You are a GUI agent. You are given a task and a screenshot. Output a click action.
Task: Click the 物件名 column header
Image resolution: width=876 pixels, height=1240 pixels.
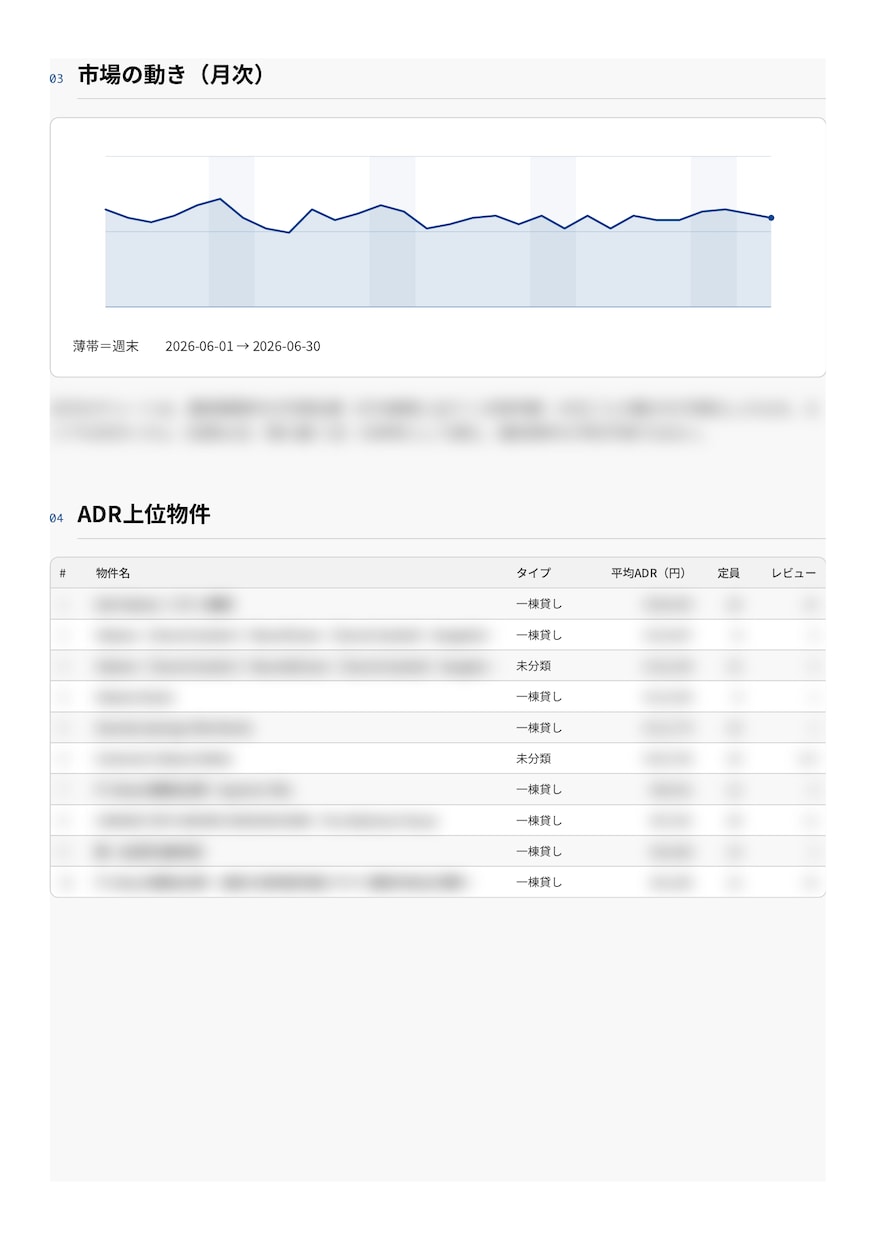click(x=113, y=574)
